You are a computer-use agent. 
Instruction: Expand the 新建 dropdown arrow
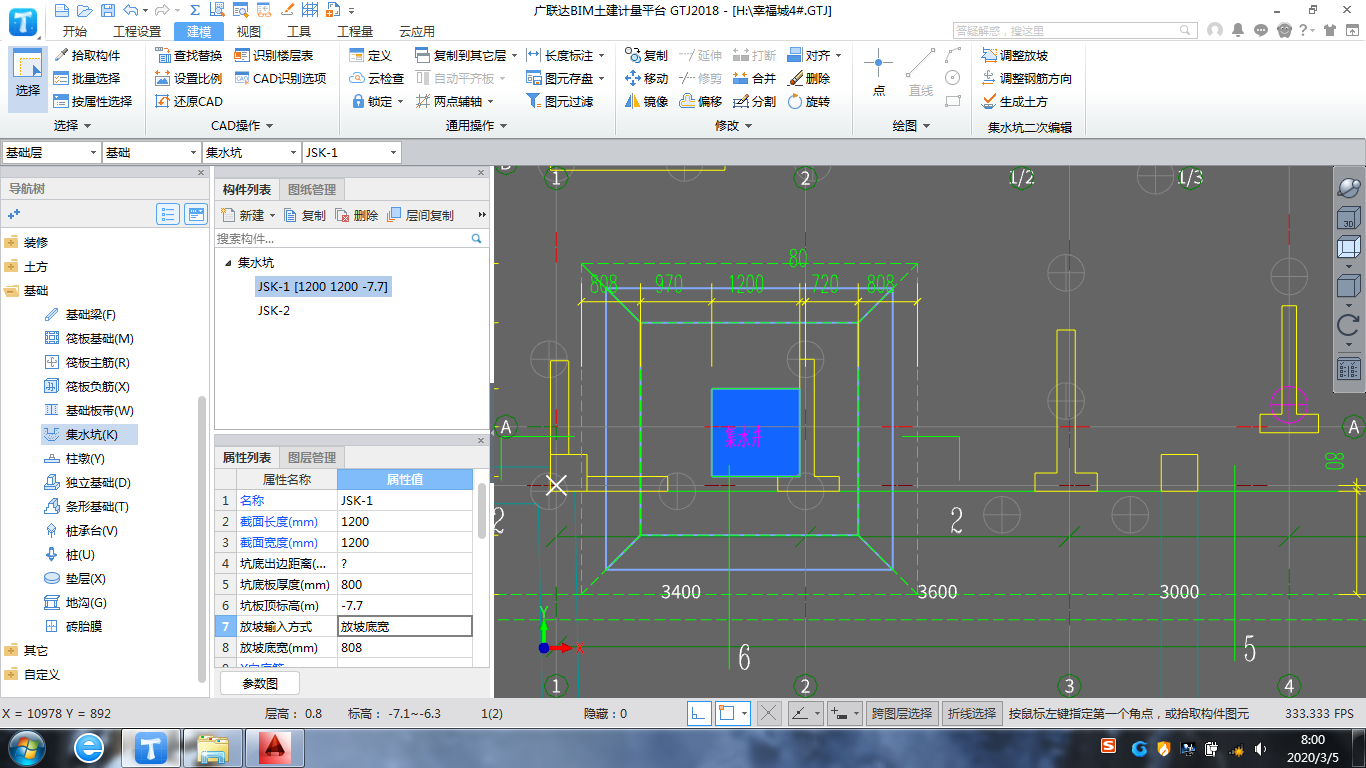[272, 215]
